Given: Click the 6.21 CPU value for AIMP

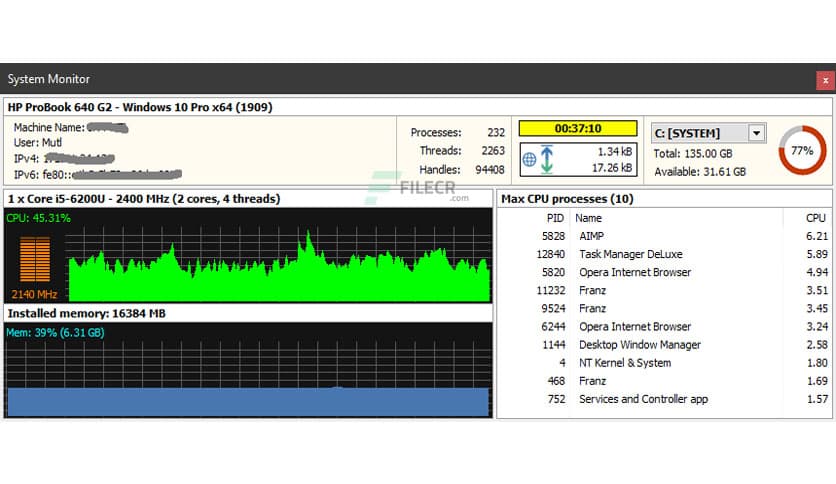Looking at the screenshot, I should 817,236.
